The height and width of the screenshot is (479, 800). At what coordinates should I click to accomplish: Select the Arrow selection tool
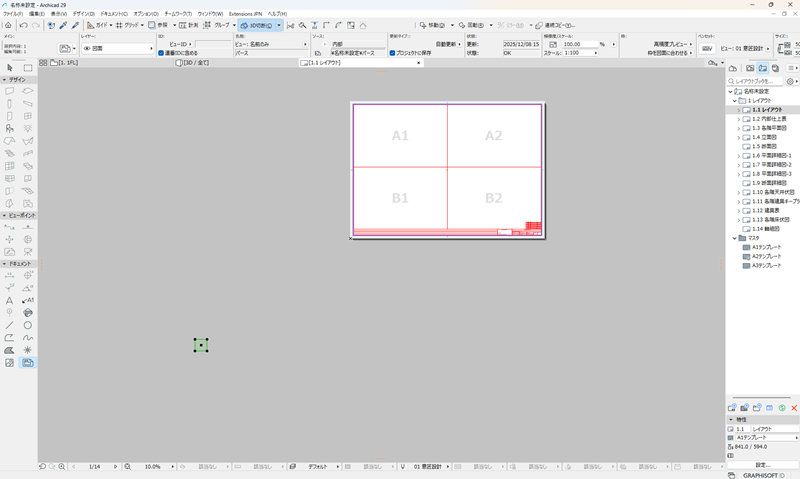(x=10, y=67)
